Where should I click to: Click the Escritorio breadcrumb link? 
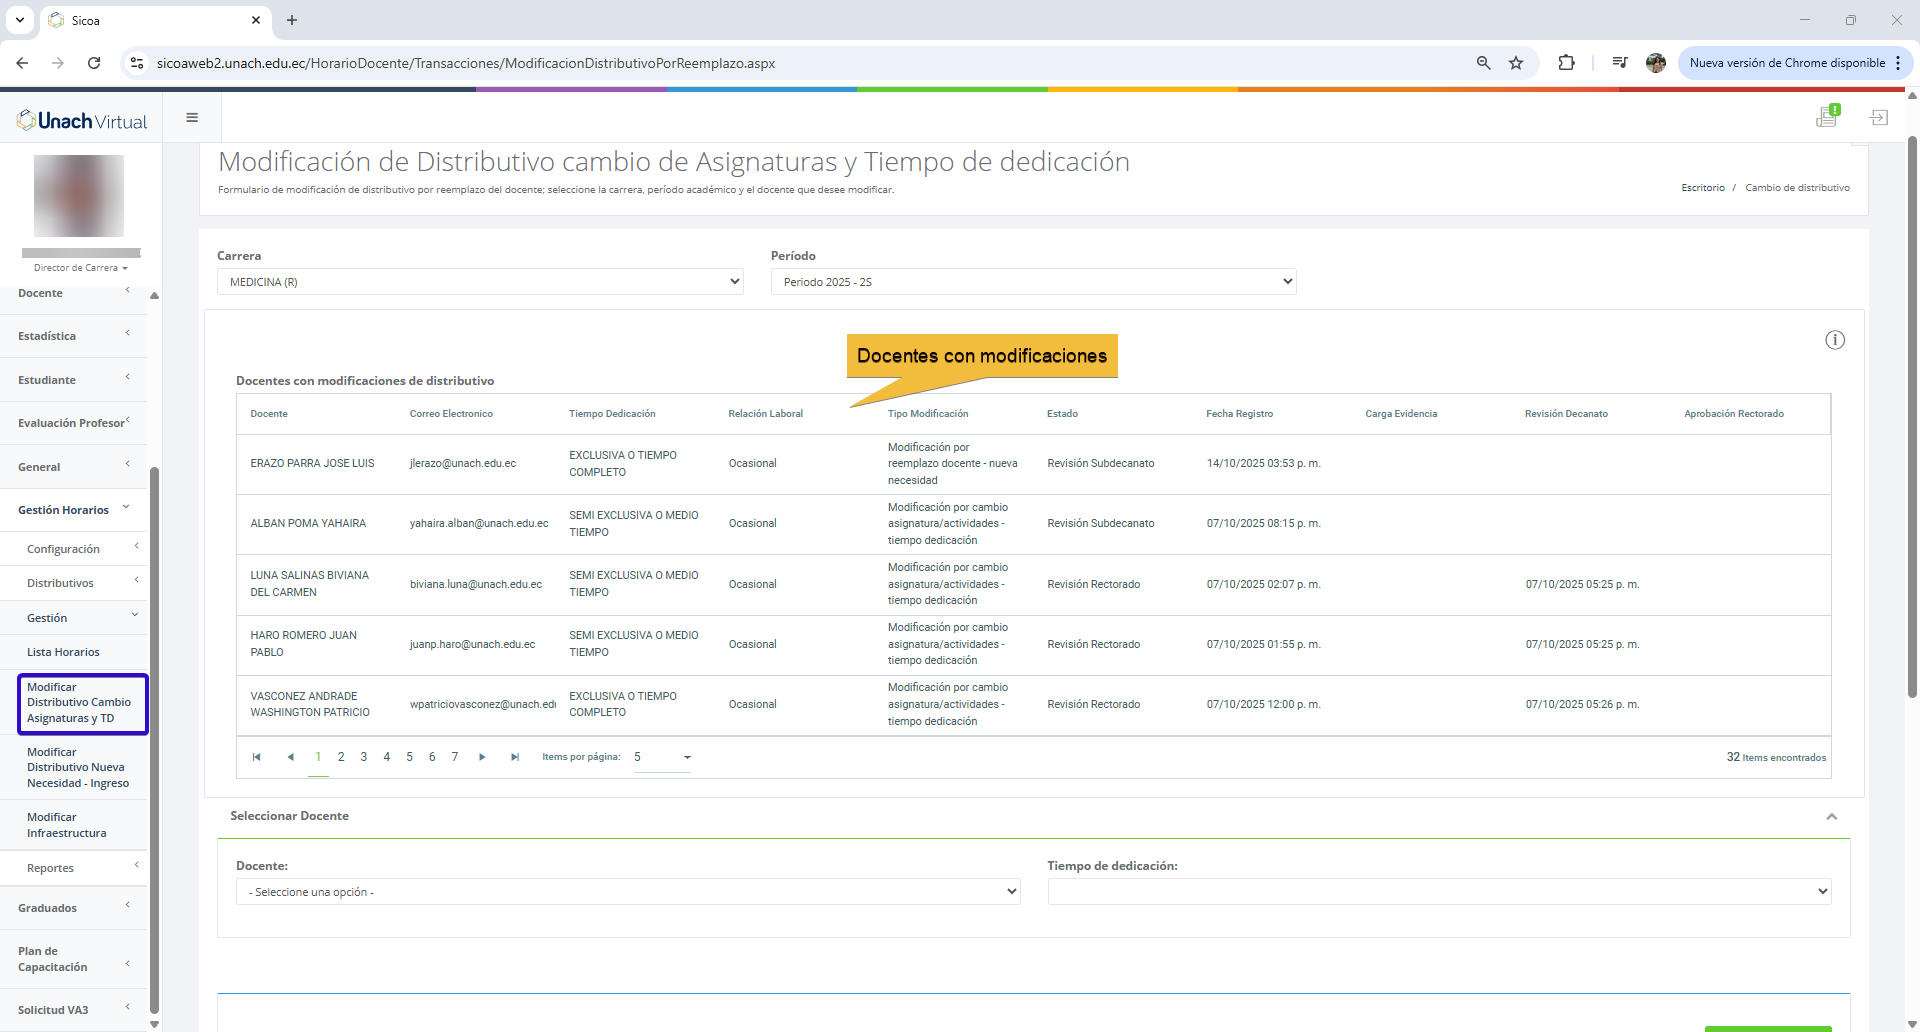click(x=1702, y=188)
